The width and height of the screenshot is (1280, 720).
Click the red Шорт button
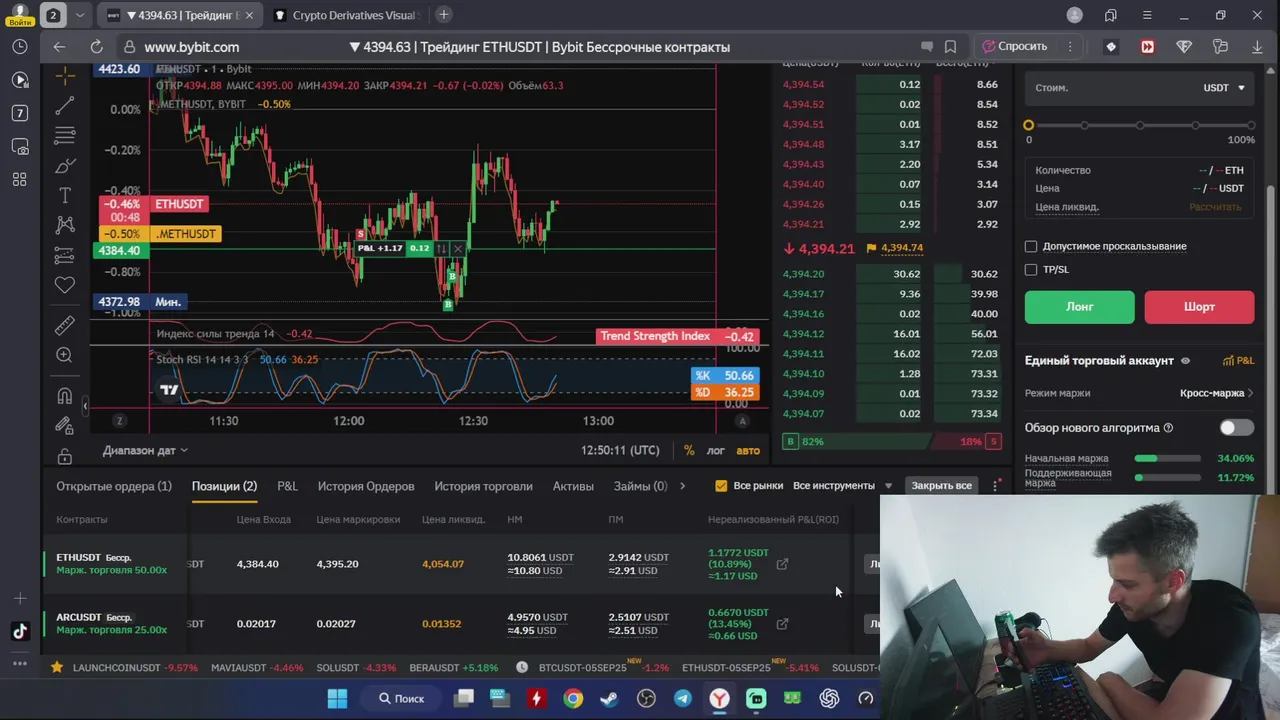pos(1199,307)
